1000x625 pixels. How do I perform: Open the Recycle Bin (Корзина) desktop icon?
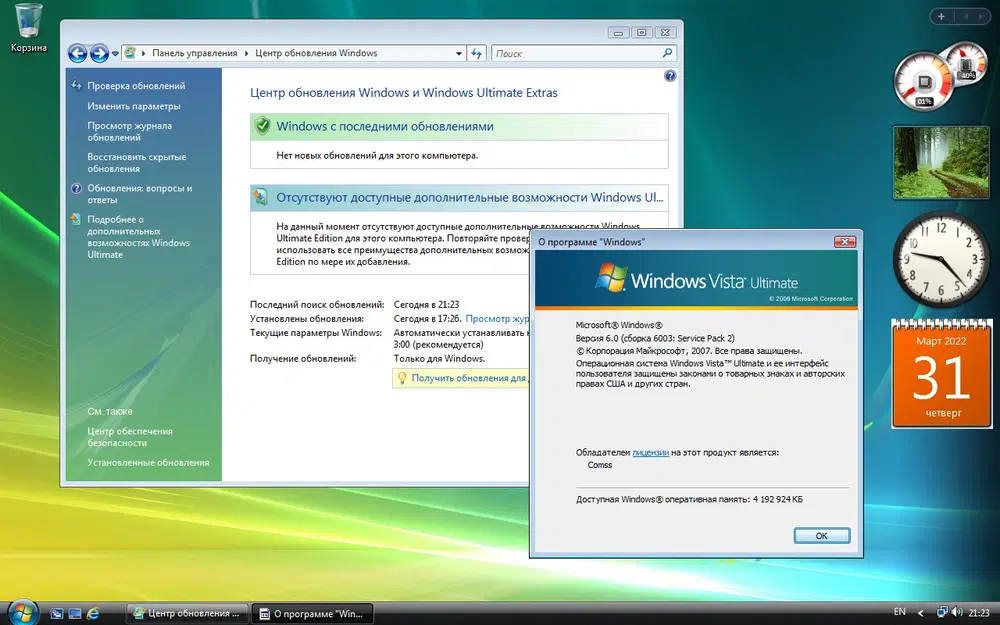(x=29, y=27)
